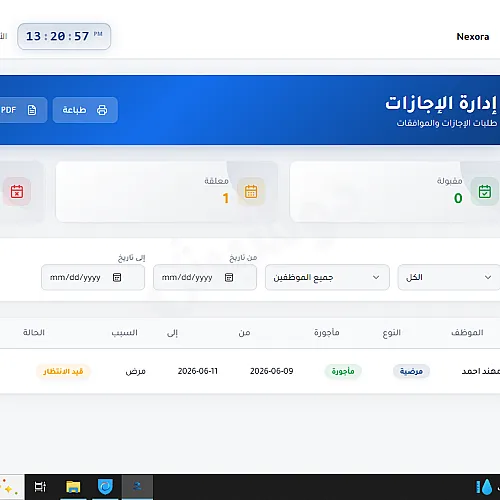Viewport: 500px width, 500px height.
Task: Click the red rejected calendar-x icon
Action: pyautogui.click(x=17, y=192)
